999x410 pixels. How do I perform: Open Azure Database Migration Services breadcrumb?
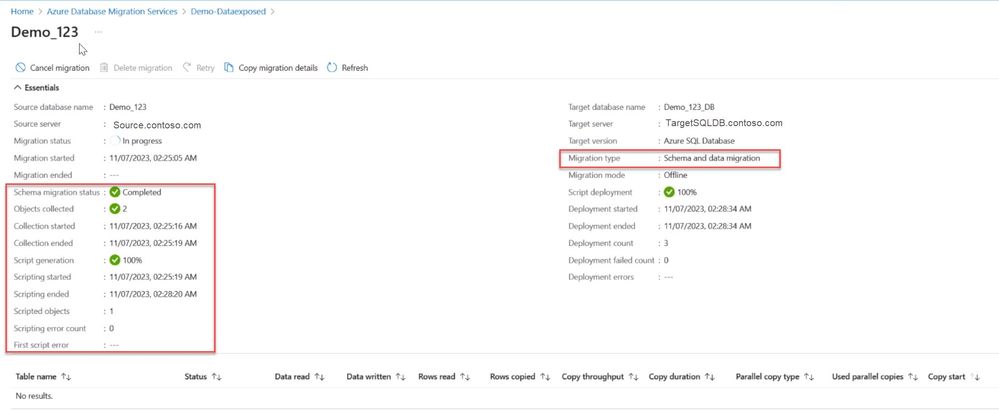point(112,11)
